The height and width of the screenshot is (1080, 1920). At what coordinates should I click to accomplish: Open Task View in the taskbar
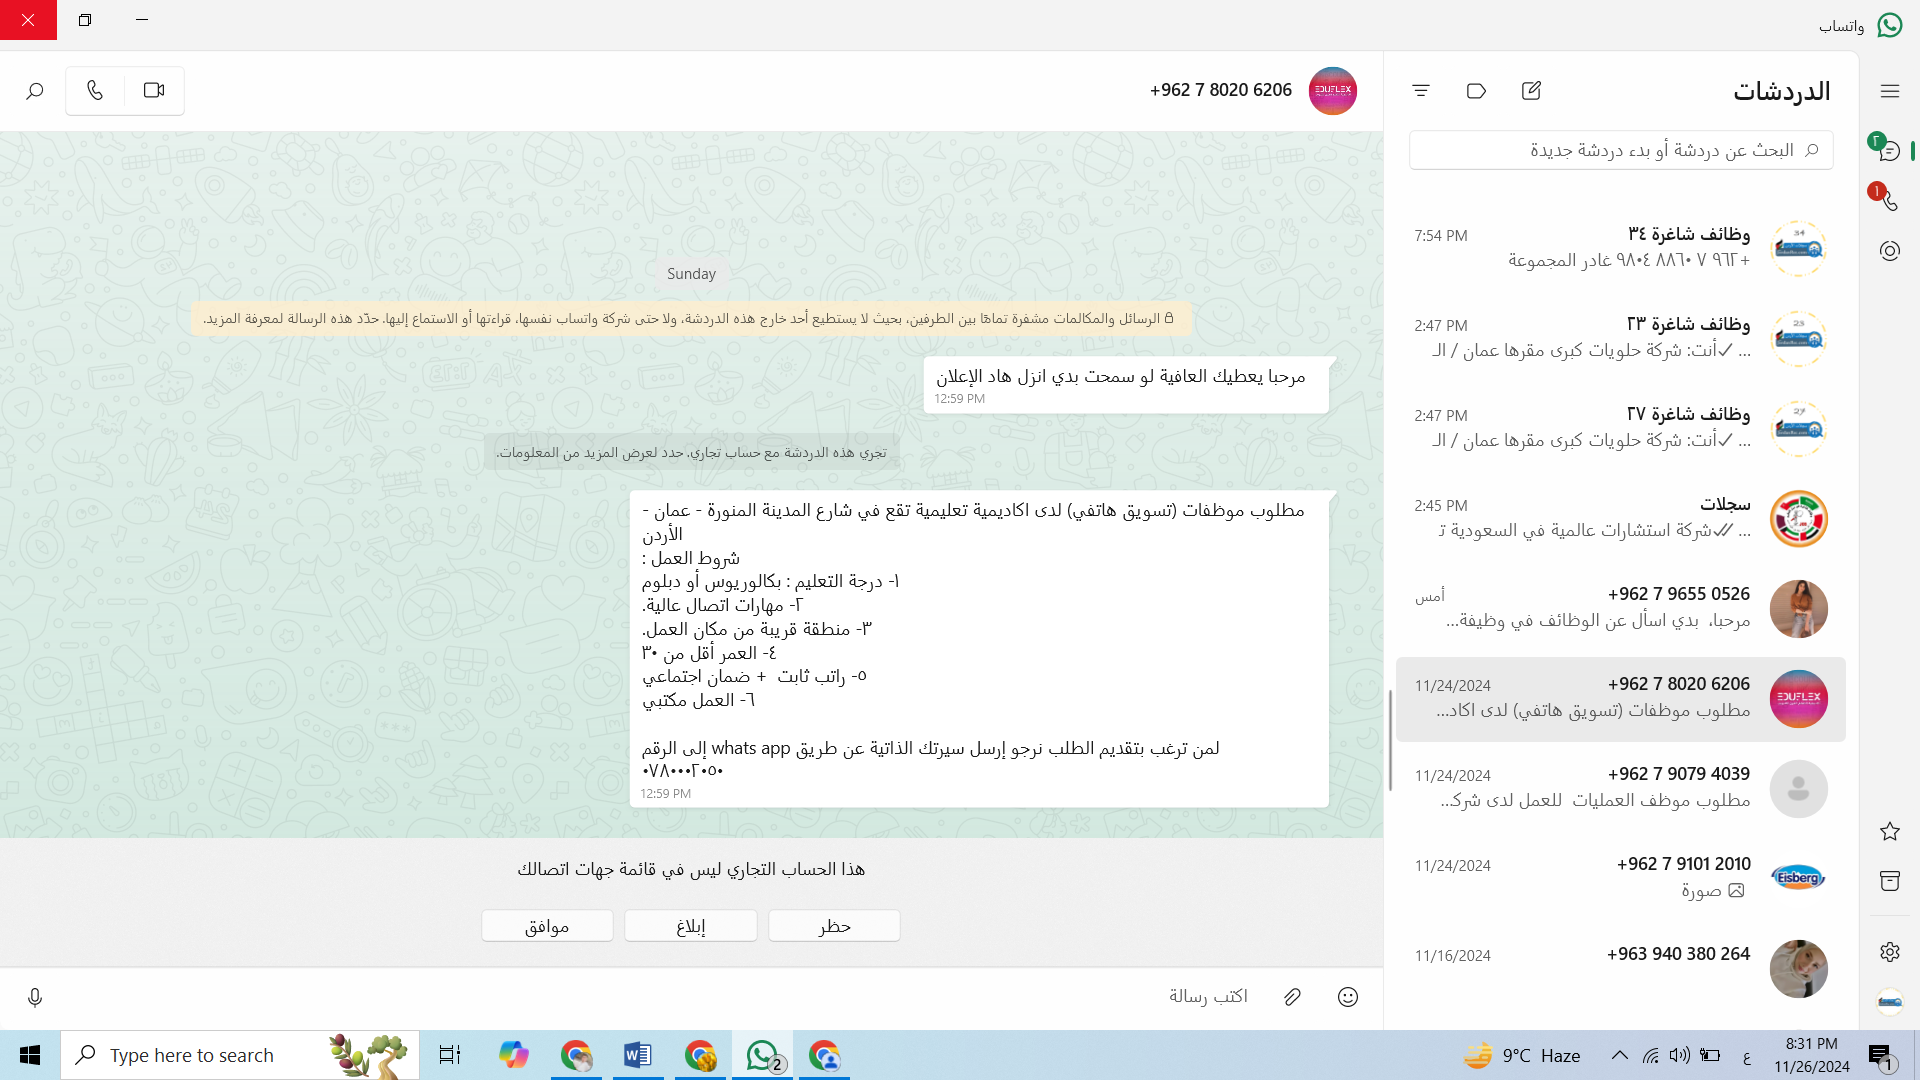(450, 1055)
